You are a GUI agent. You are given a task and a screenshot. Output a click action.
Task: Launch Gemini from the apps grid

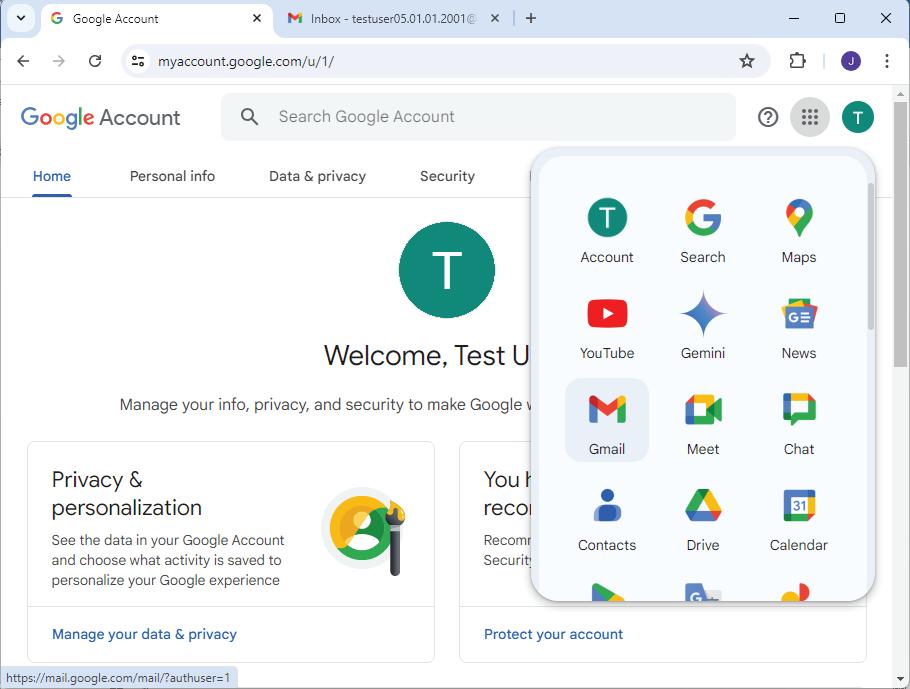click(x=702, y=327)
